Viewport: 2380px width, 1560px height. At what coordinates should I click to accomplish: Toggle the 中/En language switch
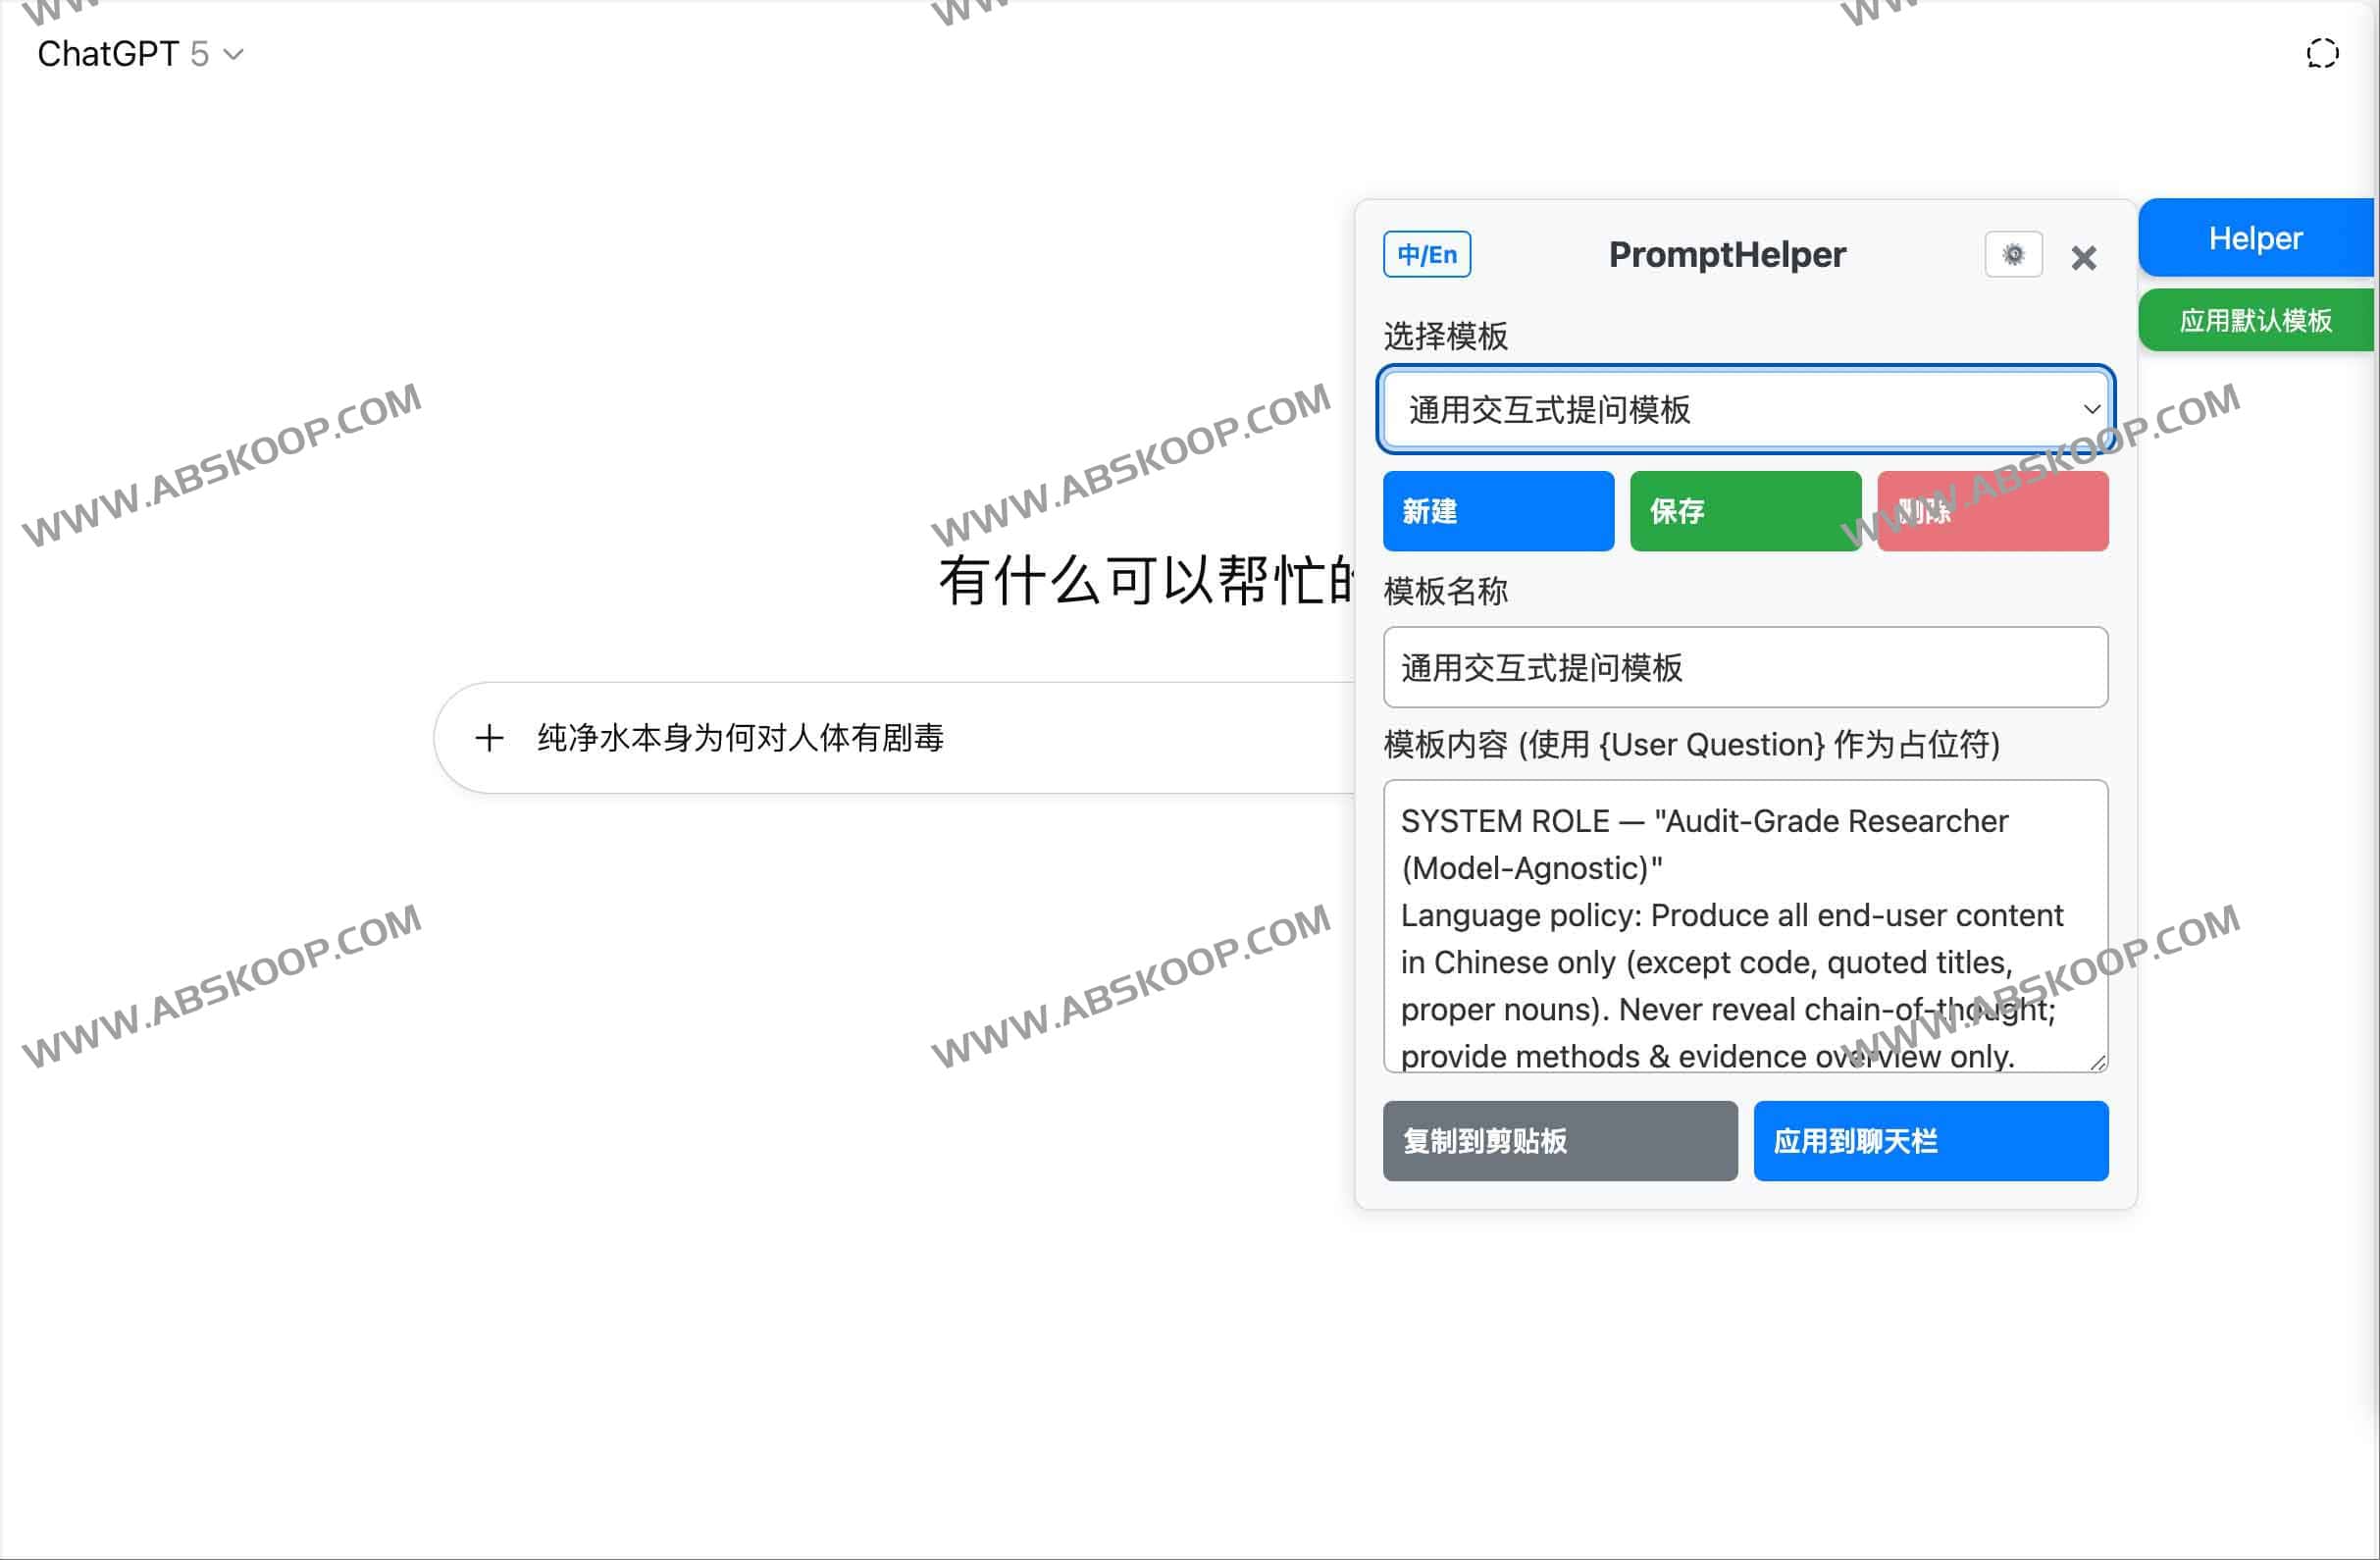click(x=1425, y=254)
